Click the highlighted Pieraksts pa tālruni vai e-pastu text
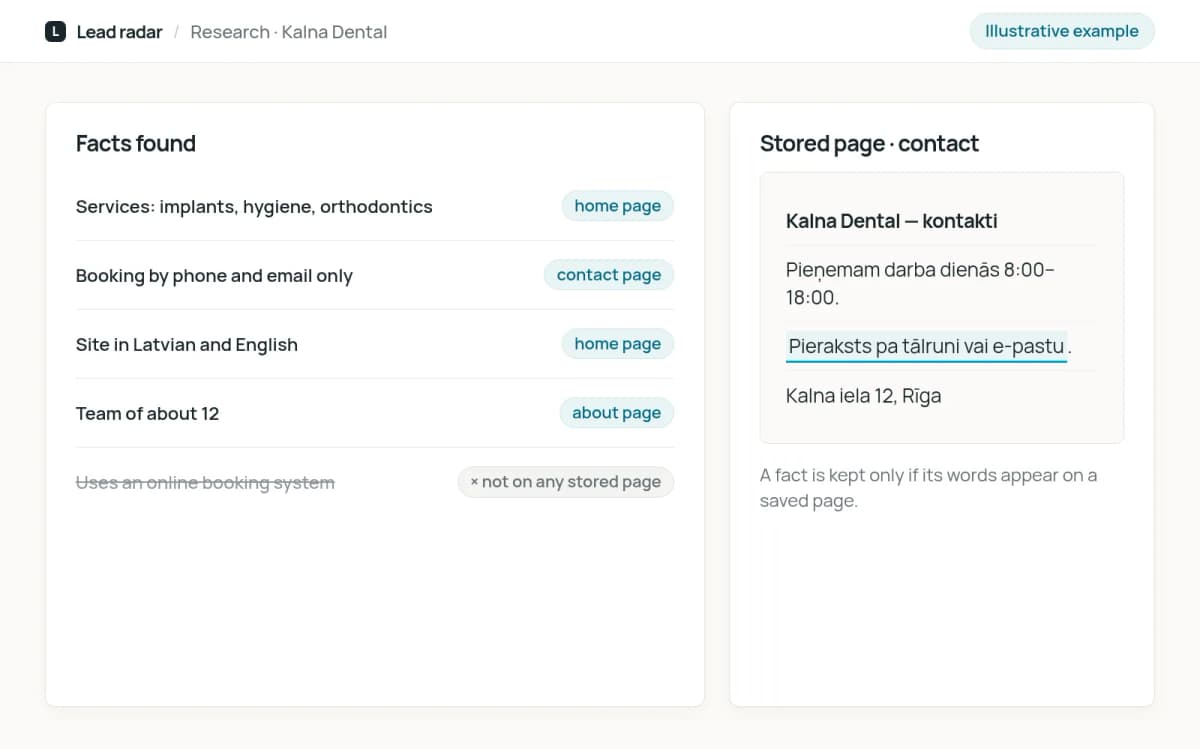This screenshot has width=1200, height=749. pos(926,346)
